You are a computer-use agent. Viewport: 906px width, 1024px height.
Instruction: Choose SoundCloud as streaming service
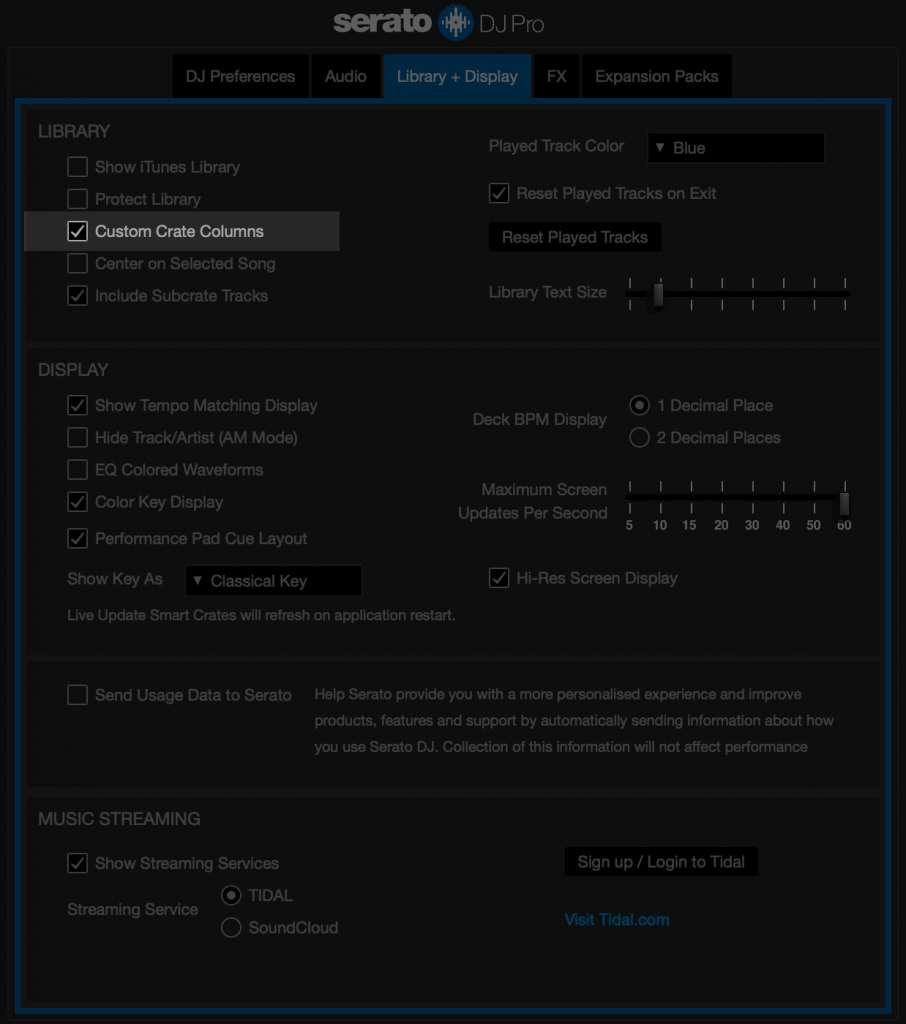(231, 928)
